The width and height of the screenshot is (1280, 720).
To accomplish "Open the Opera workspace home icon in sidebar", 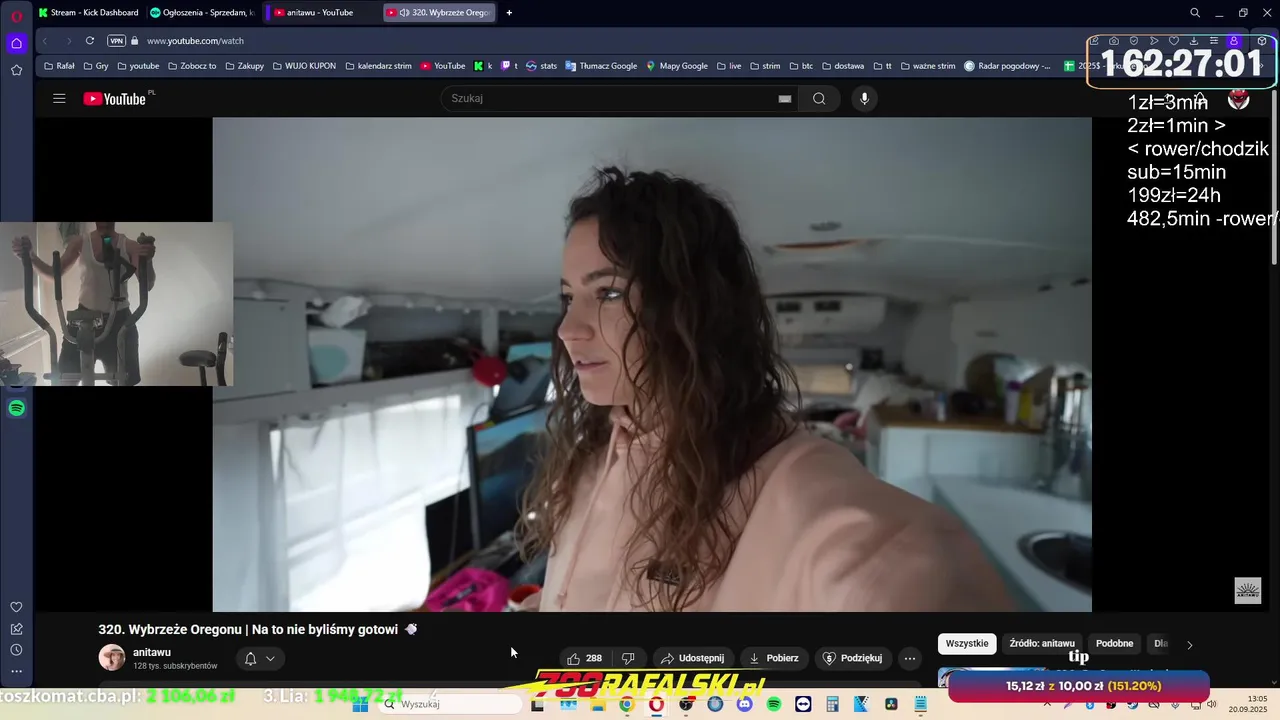I will [16, 43].
